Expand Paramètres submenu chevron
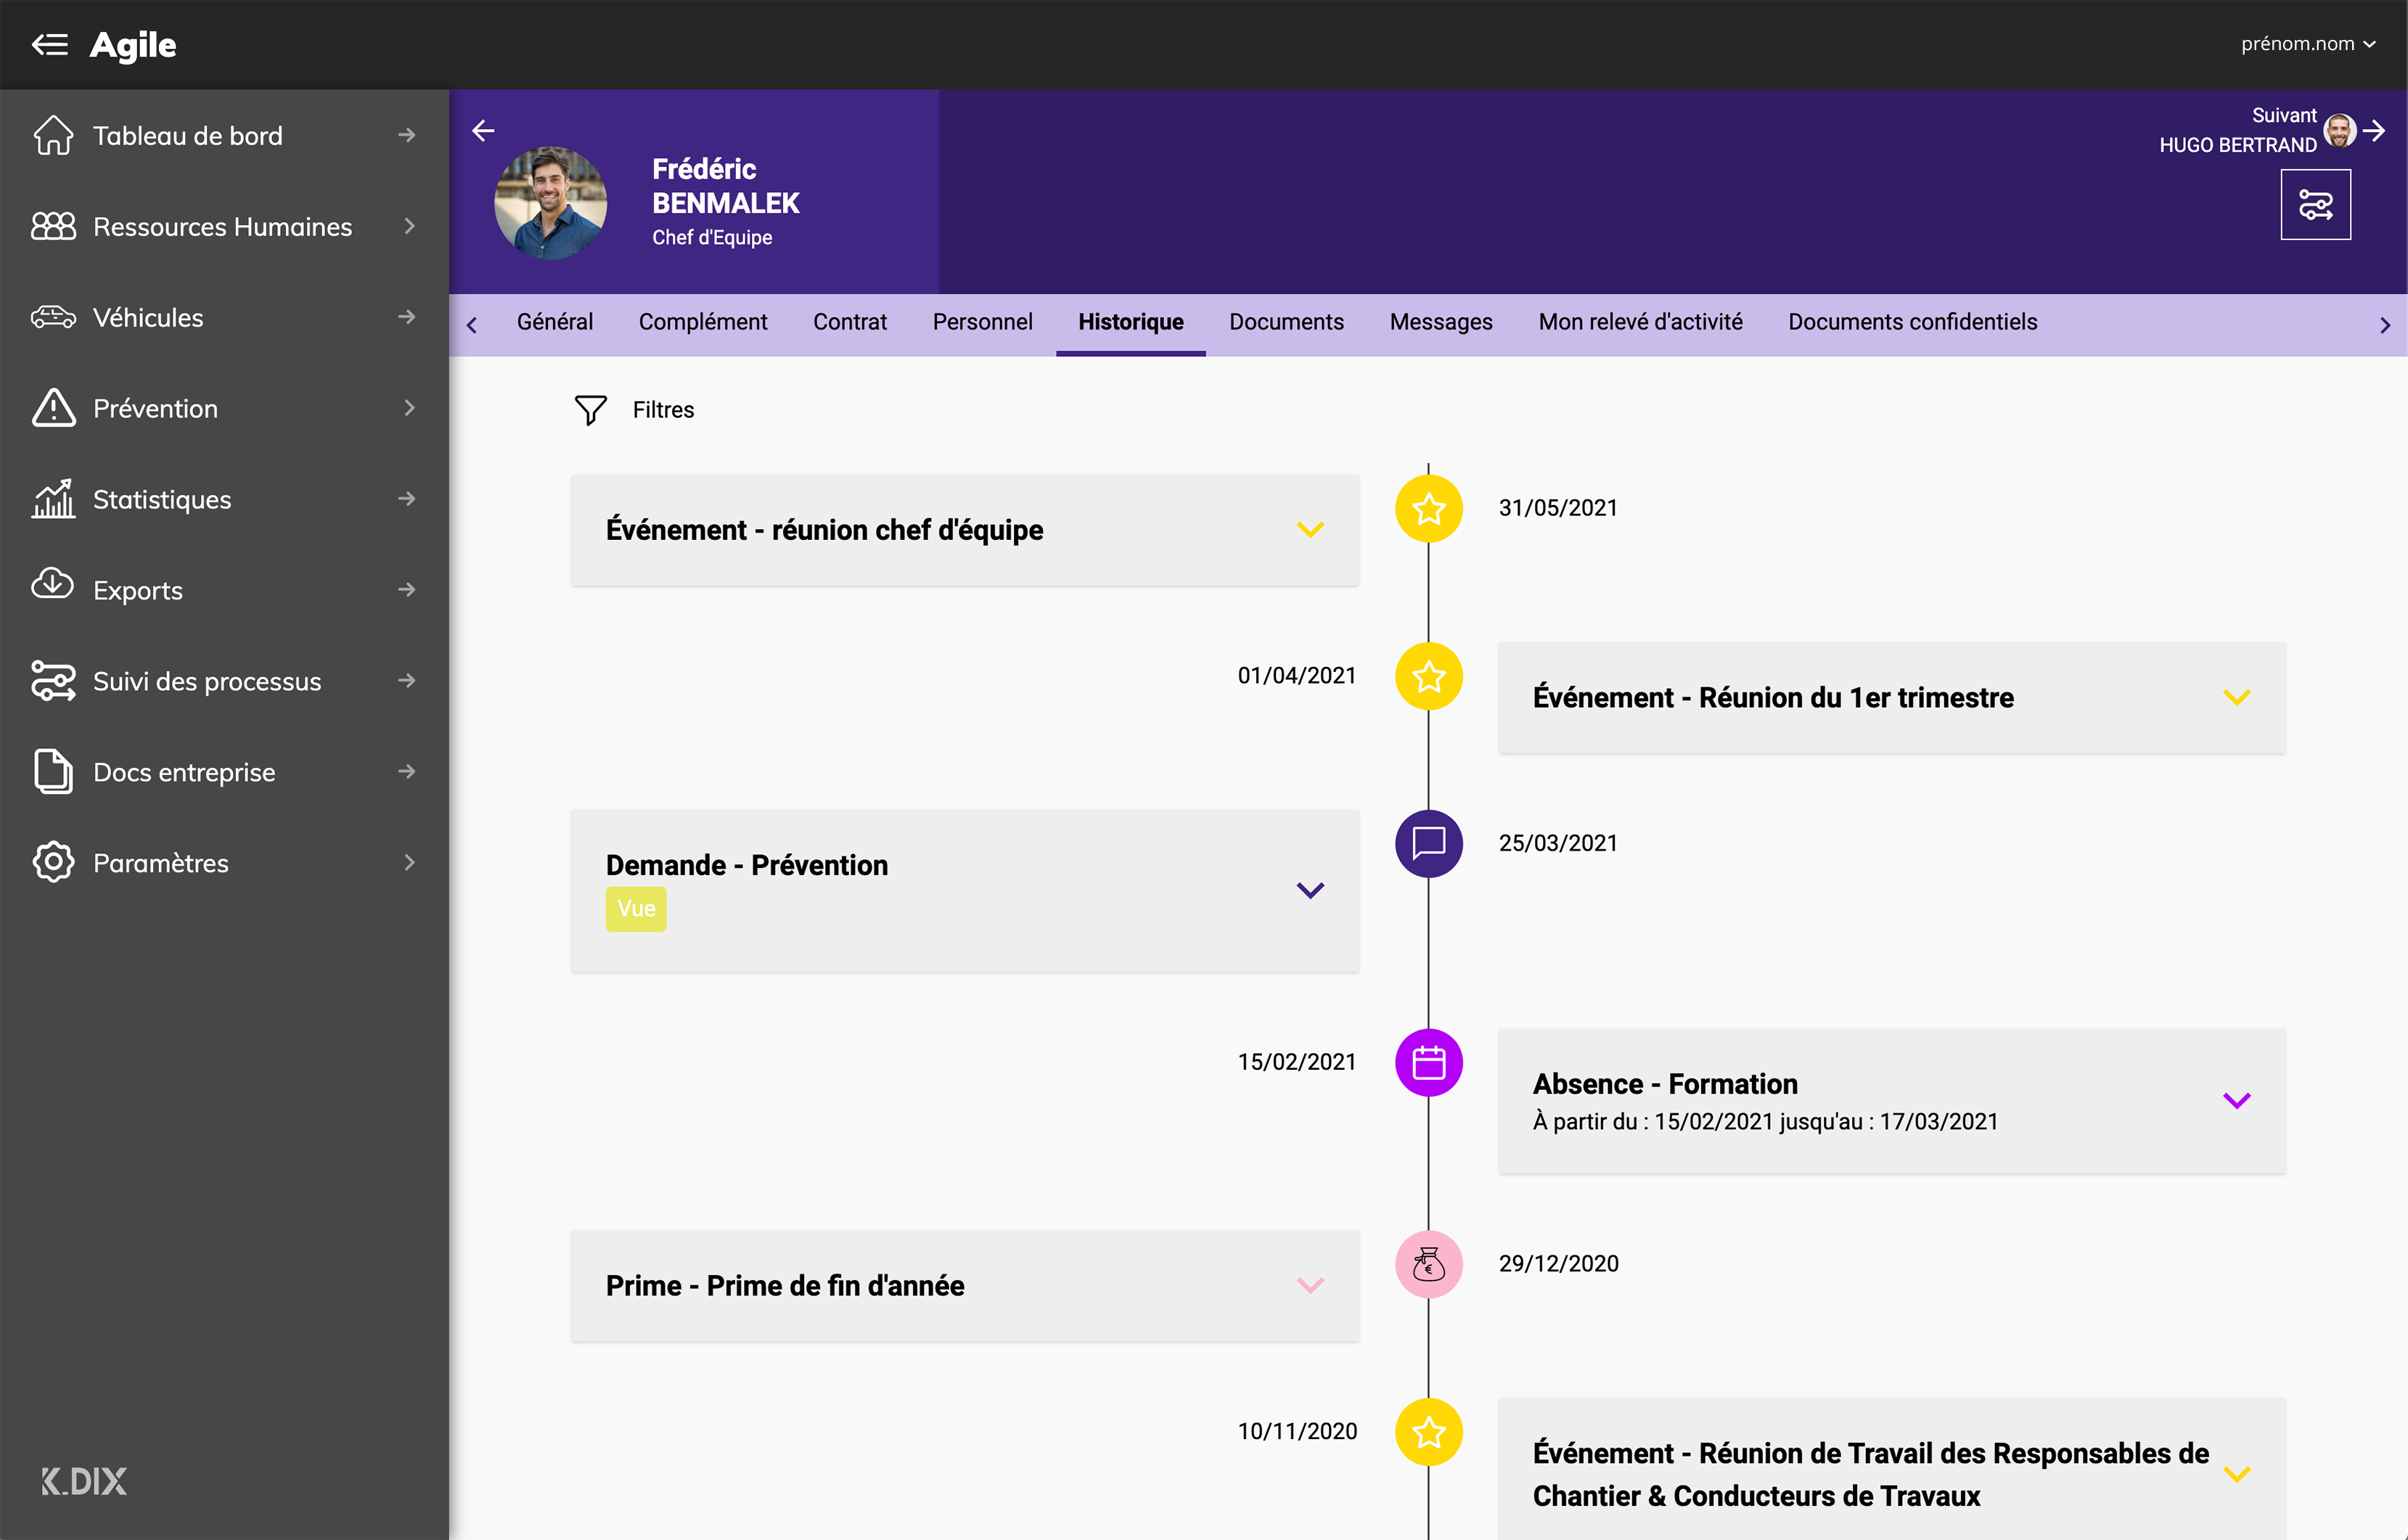Screen dimensions: 2408x1540 tap(408, 862)
